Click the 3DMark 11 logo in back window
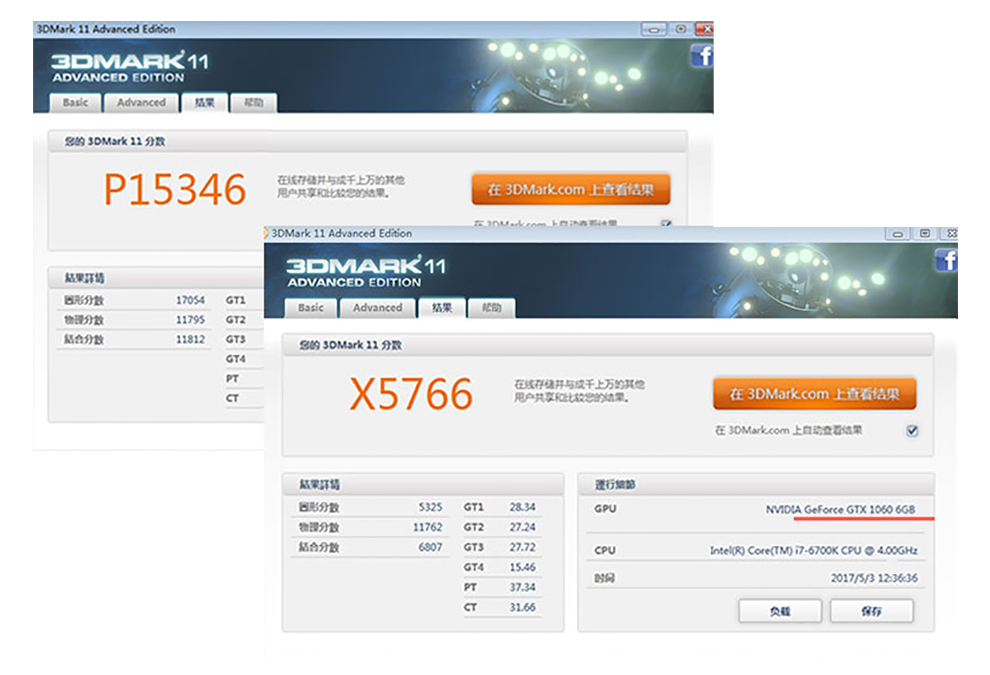Viewport: 990px width, 675px height. tap(129, 67)
